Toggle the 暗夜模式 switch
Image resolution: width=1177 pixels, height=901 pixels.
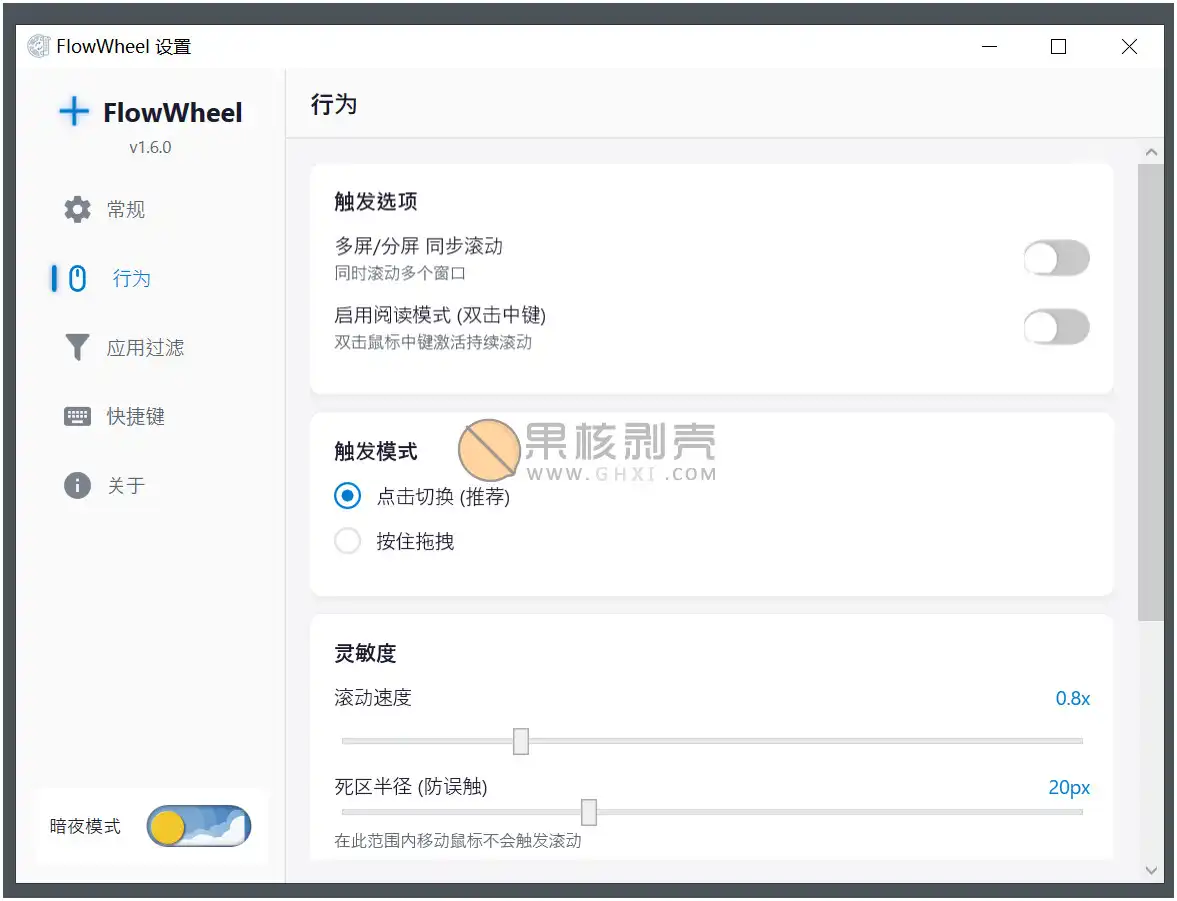[198, 826]
